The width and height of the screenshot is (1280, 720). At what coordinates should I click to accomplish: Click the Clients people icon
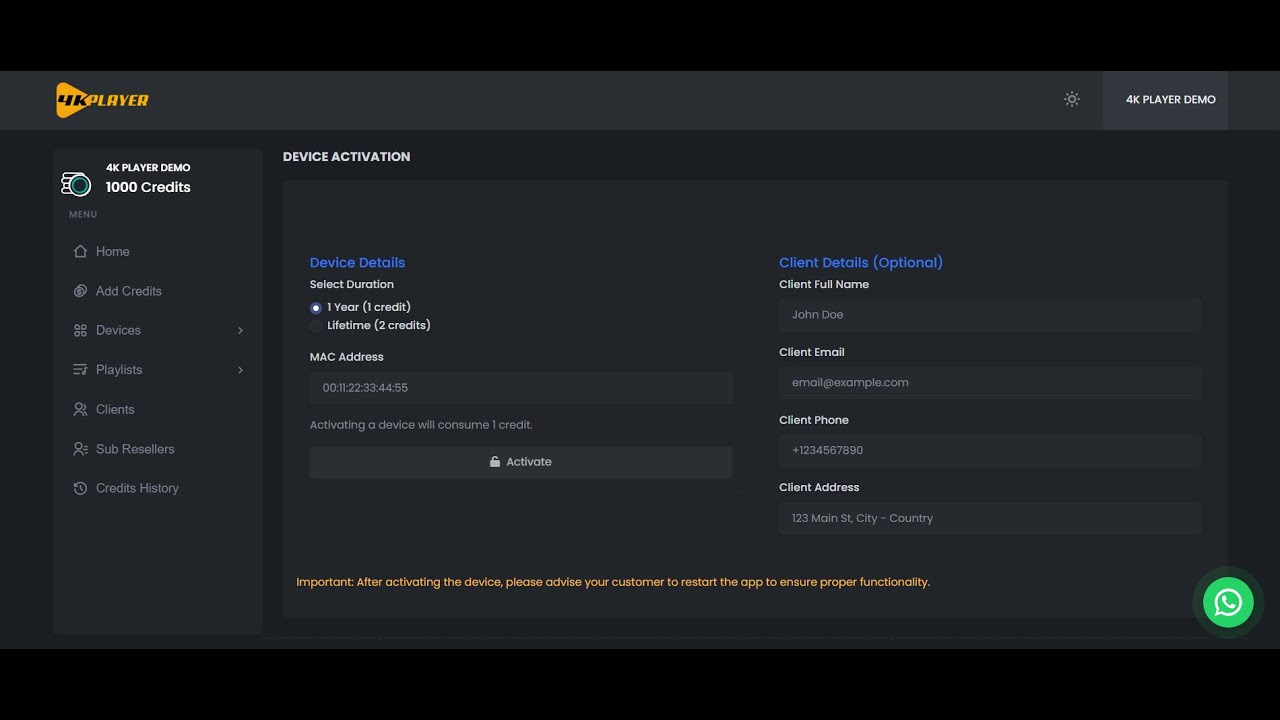(x=80, y=409)
